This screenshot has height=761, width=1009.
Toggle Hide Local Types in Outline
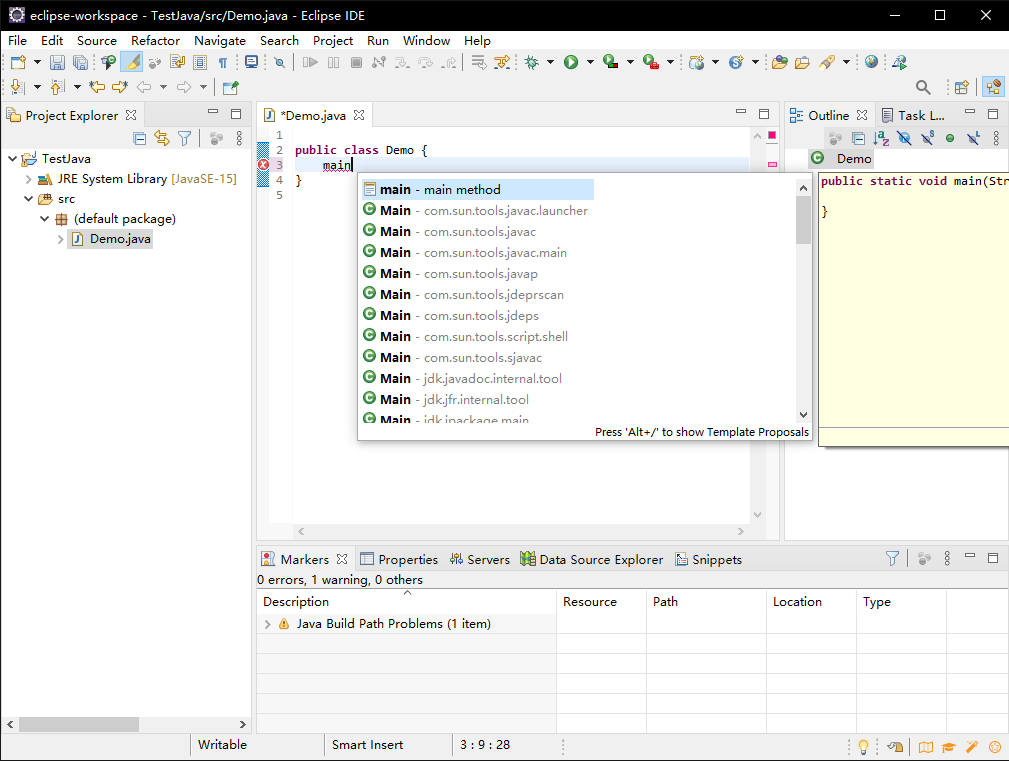tap(973, 138)
